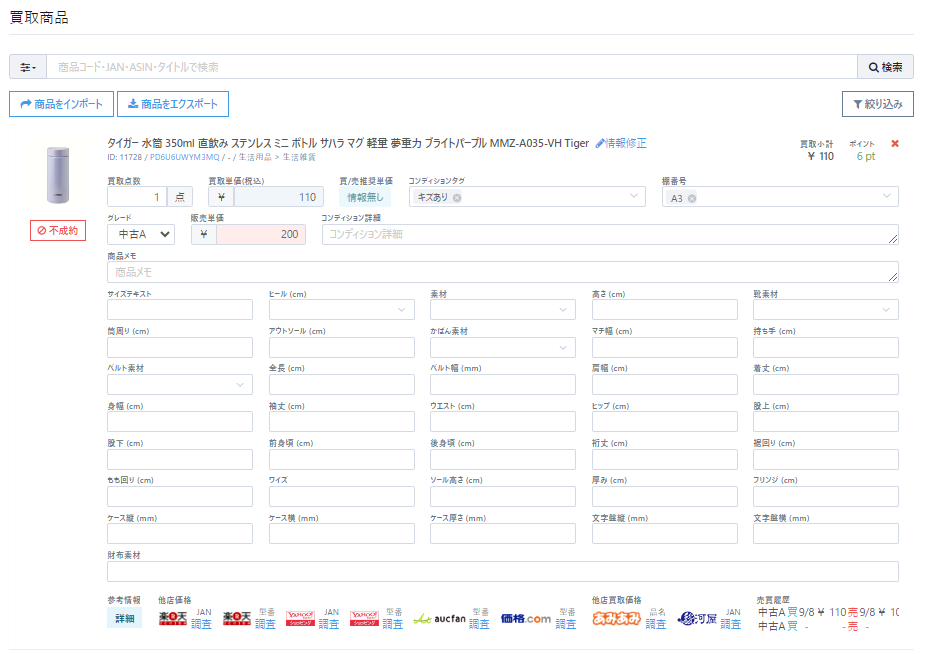Click the 情報修正 edit link
926x654 pixels.
click(621, 143)
